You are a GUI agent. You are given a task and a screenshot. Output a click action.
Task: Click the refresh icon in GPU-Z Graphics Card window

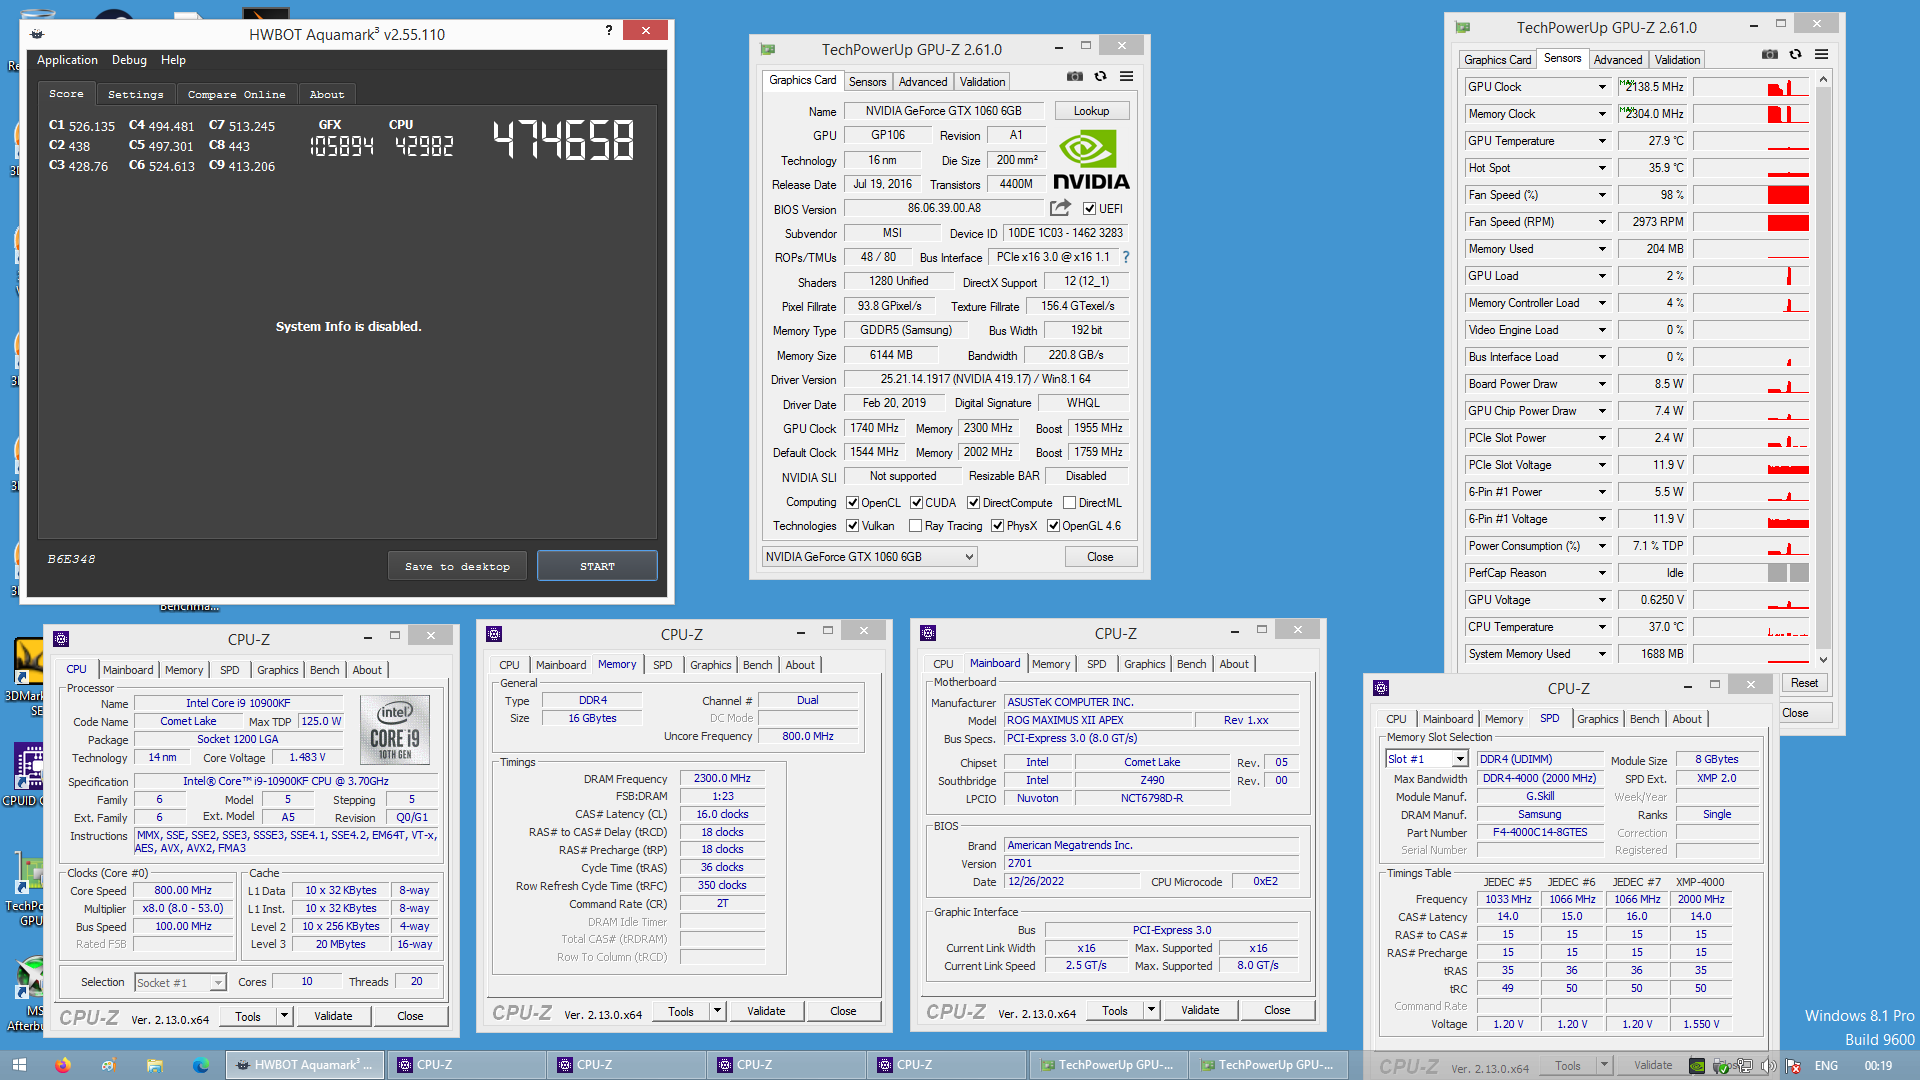[1100, 76]
